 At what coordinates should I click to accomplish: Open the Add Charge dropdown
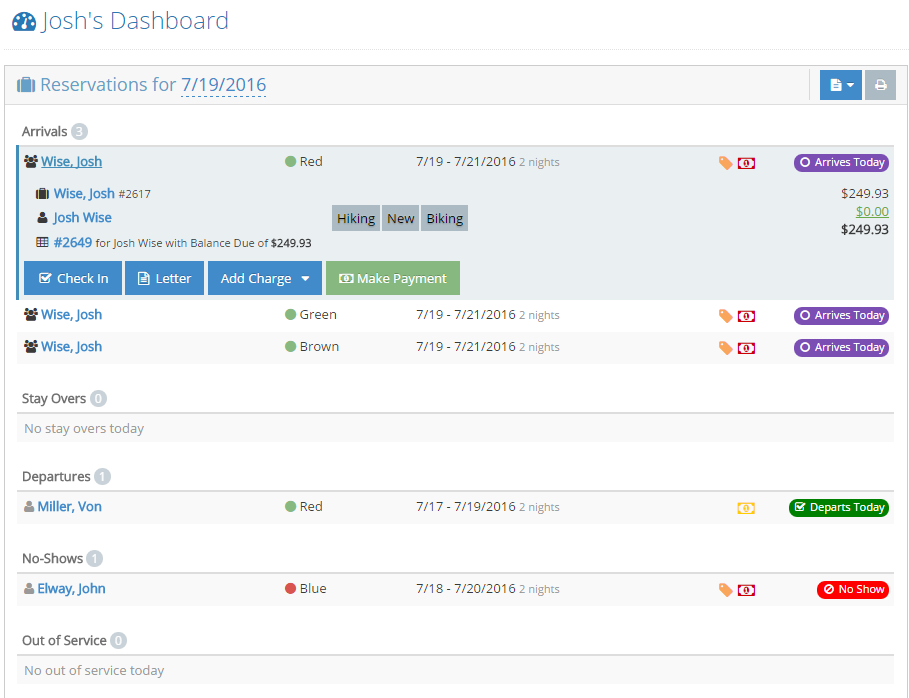(x=265, y=278)
